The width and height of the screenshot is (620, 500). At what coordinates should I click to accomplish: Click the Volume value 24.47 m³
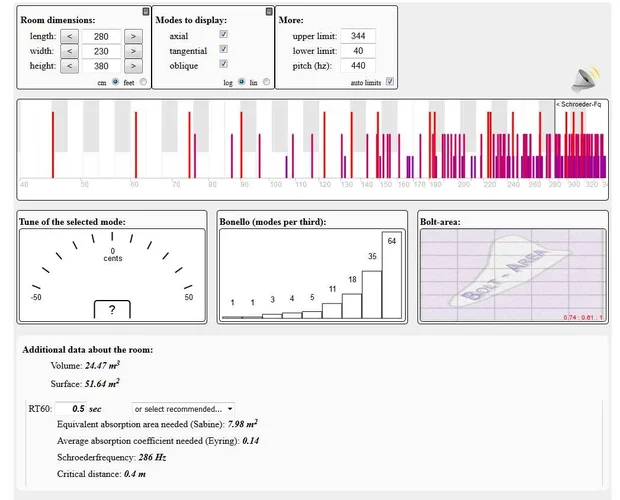102,365
